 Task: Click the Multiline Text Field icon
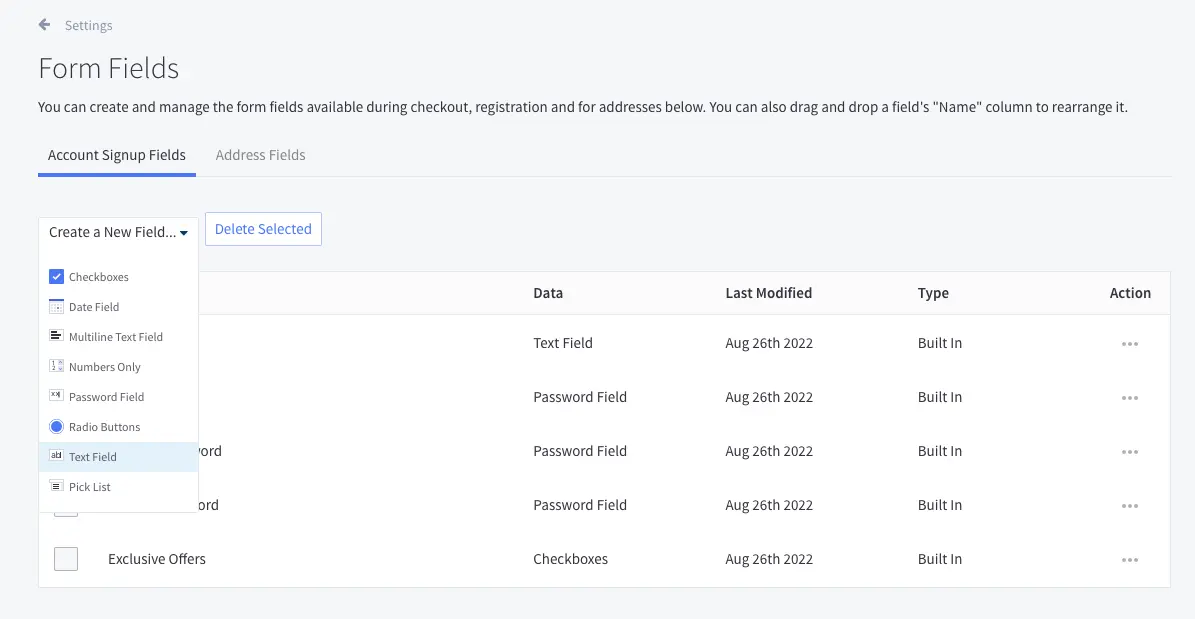point(57,337)
